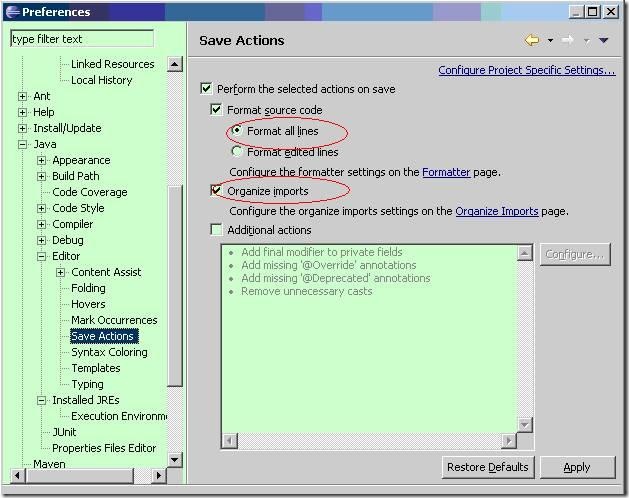The width and height of the screenshot is (629, 498).
Task: Click the Restore Defaults button
Action: 488,467
